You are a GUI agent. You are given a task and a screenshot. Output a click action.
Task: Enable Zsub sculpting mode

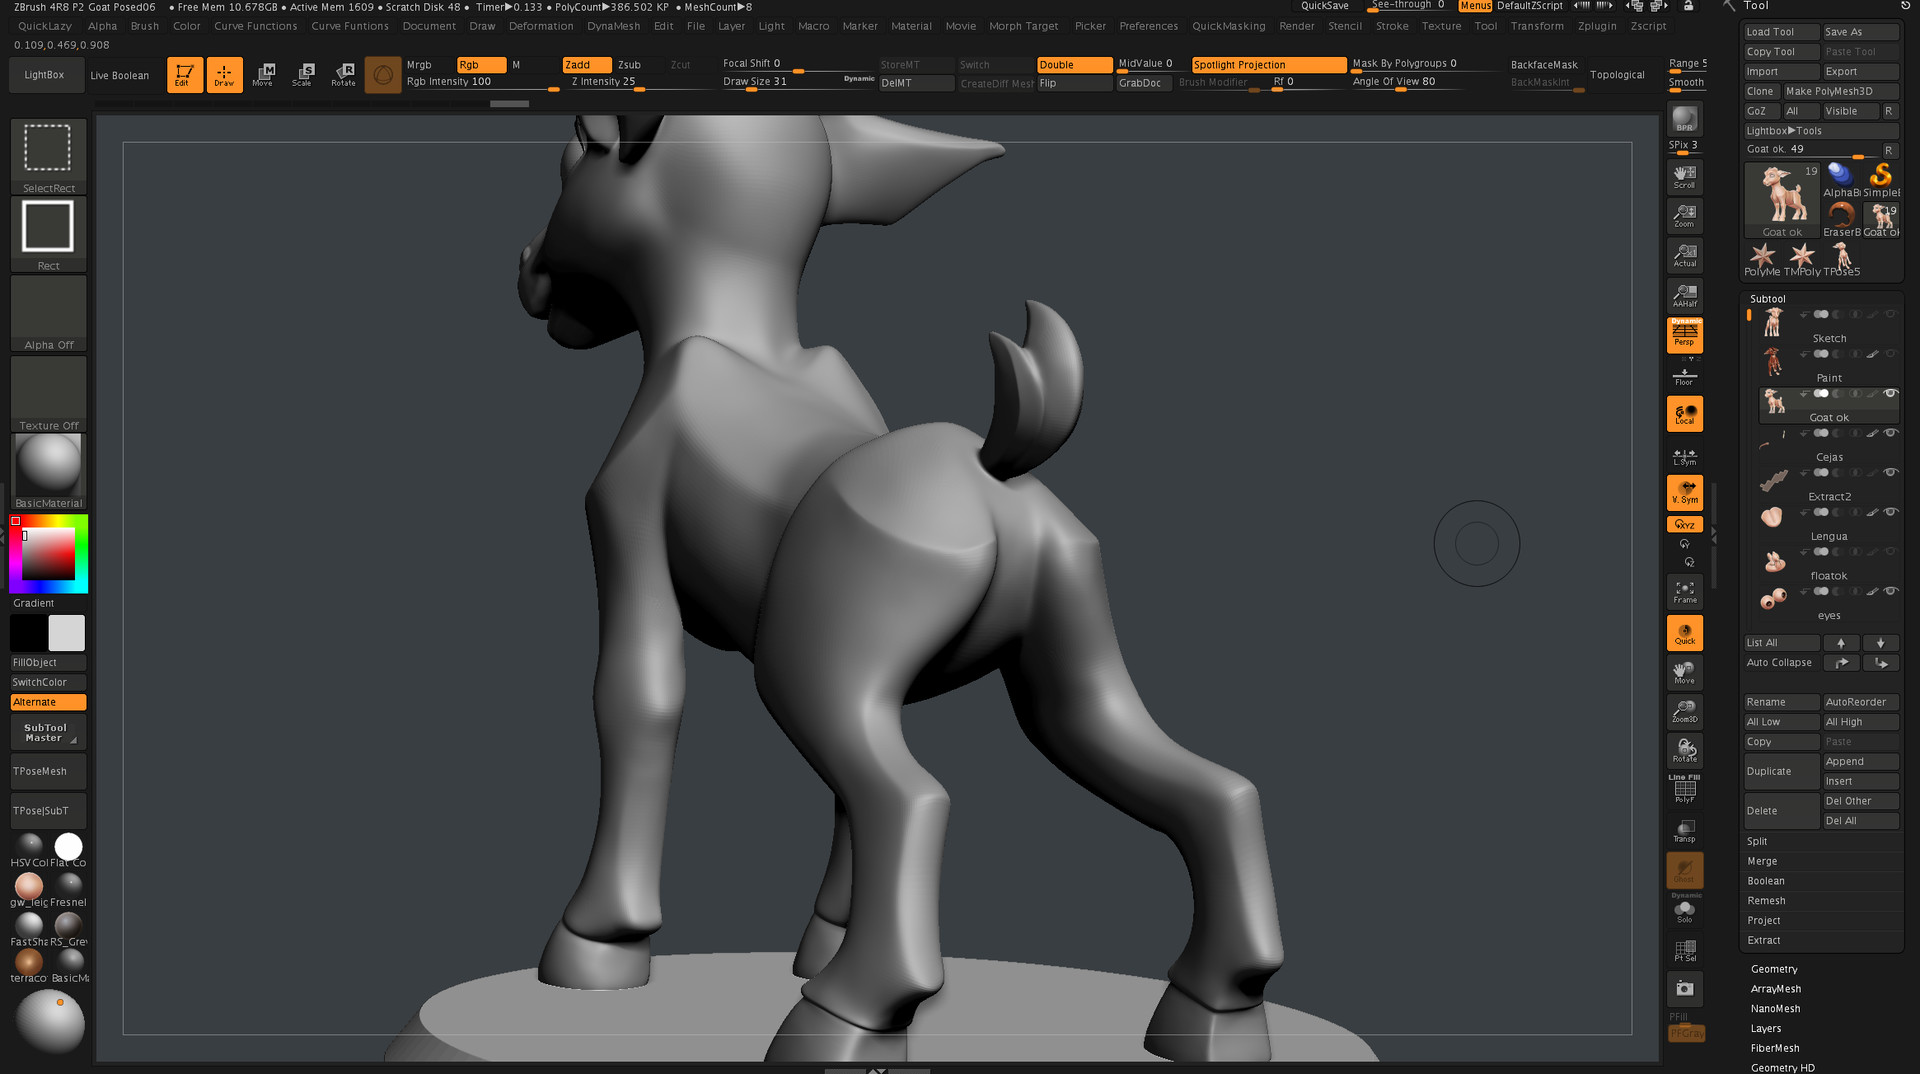pyautogui.click(x=630, y=63)
